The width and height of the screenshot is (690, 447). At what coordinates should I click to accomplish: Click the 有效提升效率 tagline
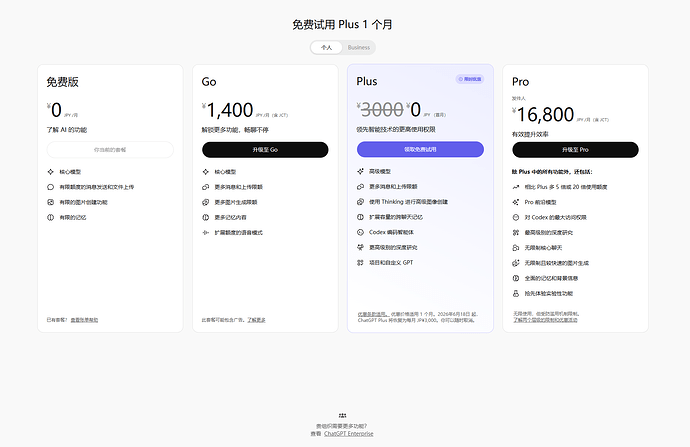click(x=530, y=134)
